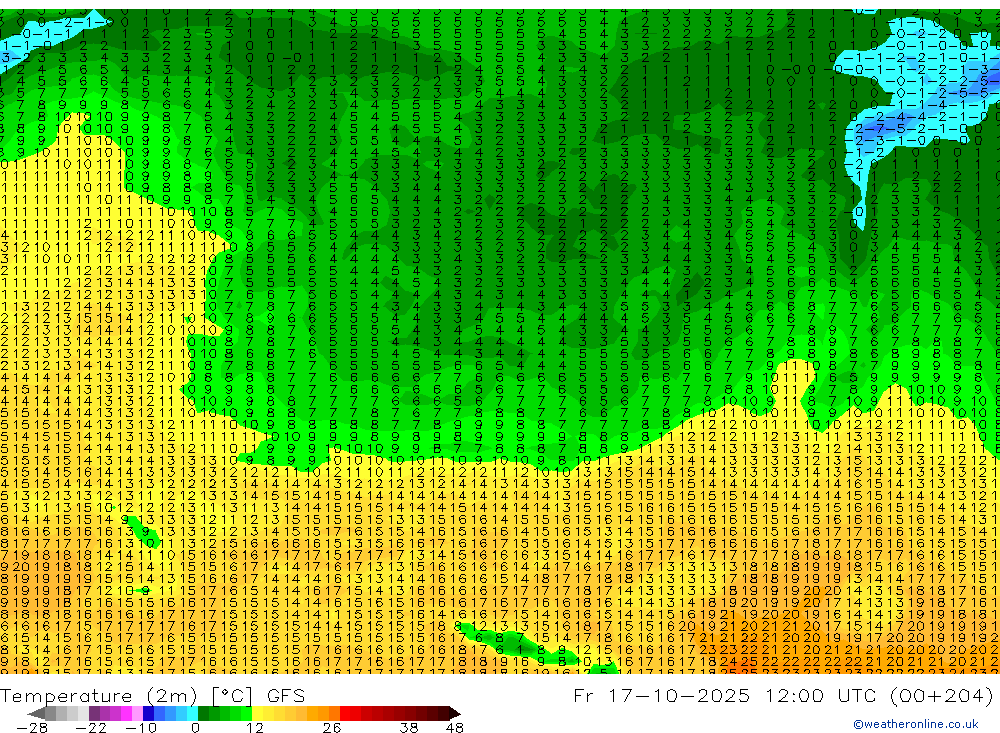
Task: Click the '-28' label on the colour scale
Action: [x=32, y=727]
